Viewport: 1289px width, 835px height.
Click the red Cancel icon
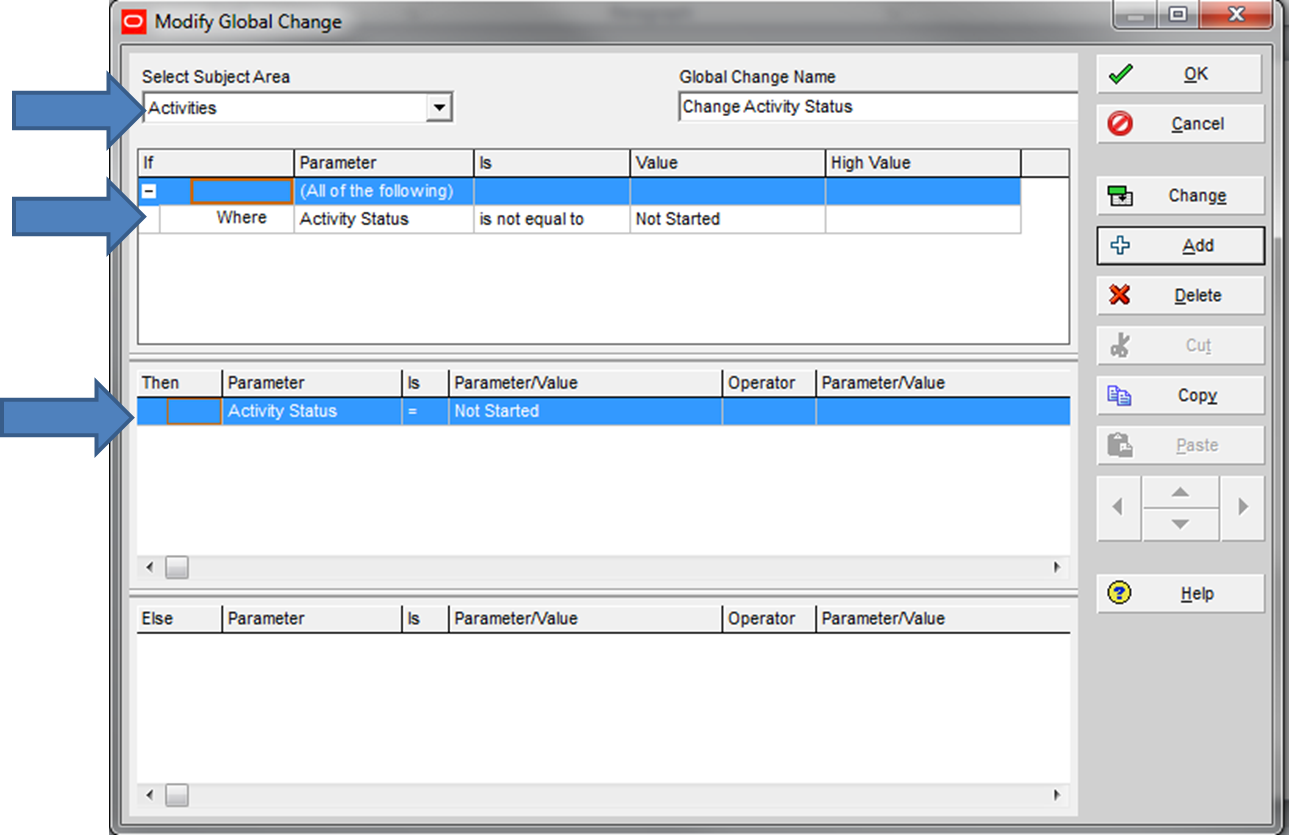[x=1121, y=123]
